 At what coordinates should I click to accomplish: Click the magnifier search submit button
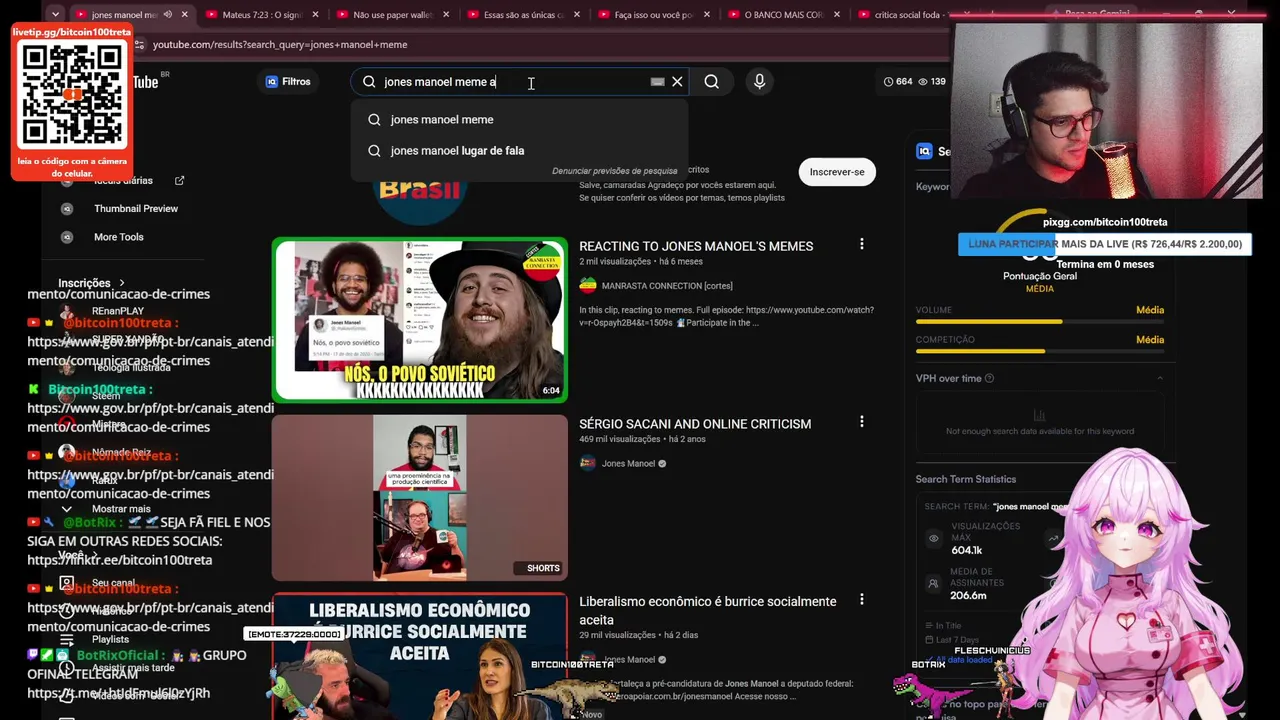[x=711, y=82]
